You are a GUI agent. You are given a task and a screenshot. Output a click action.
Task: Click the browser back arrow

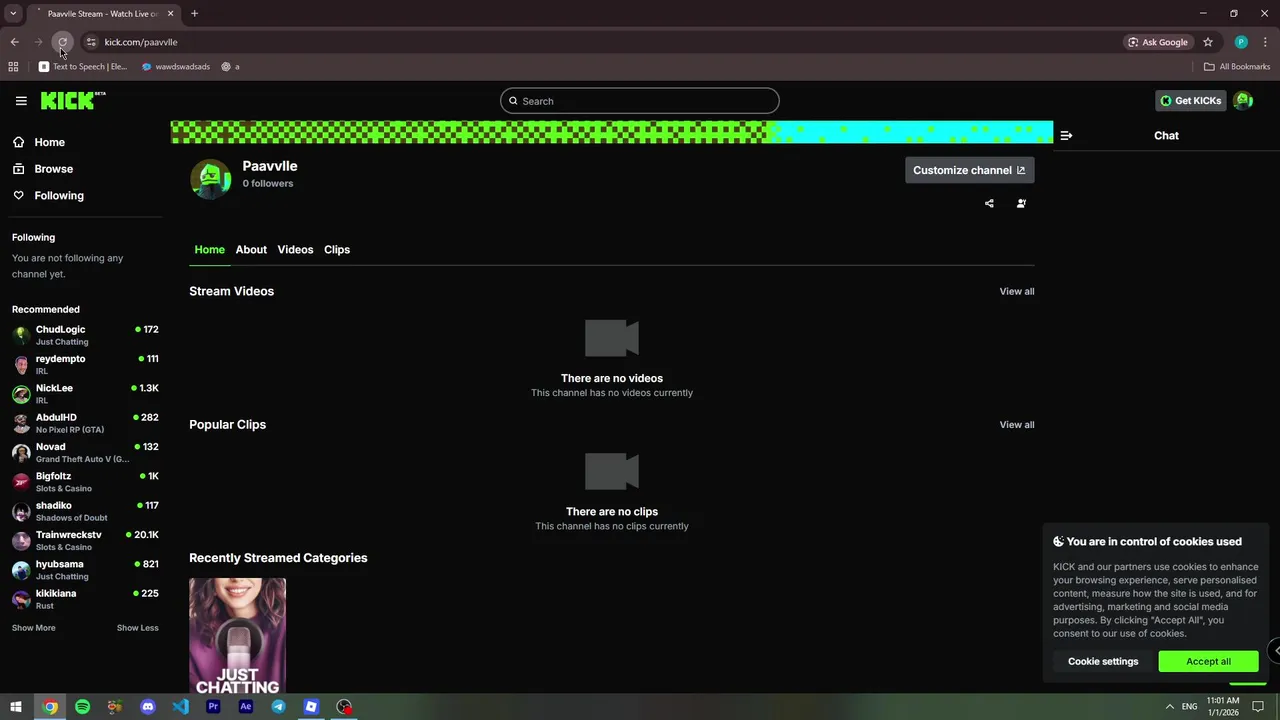[14, 42]
